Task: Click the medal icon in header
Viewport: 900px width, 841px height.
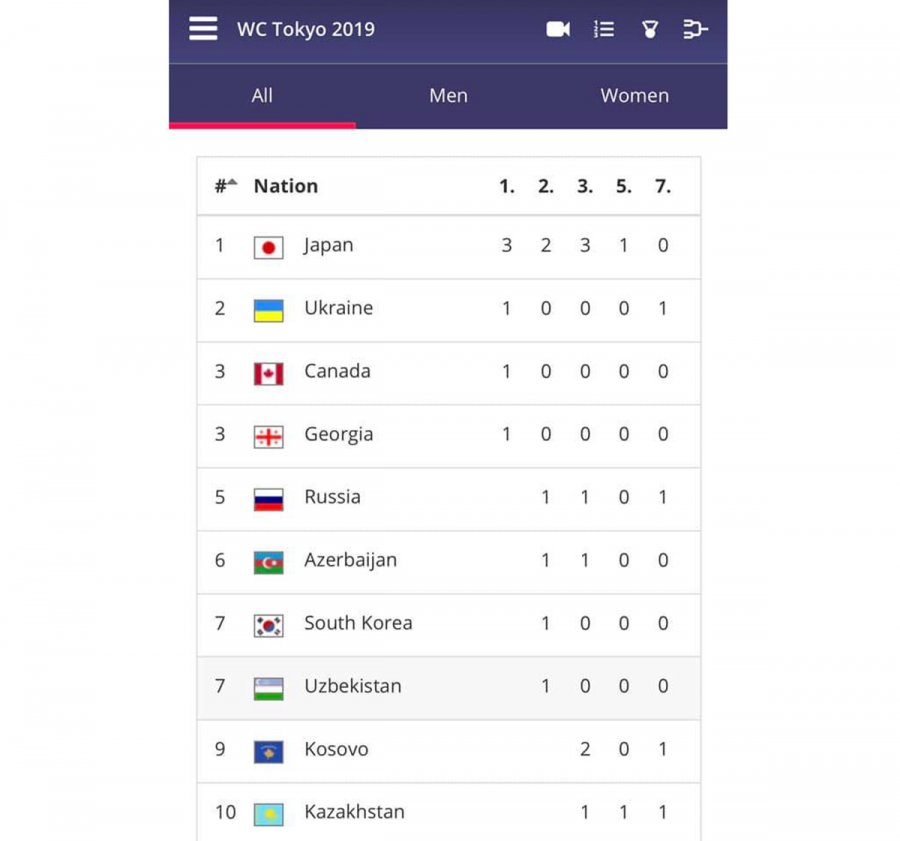Action: tap(650, 29)
